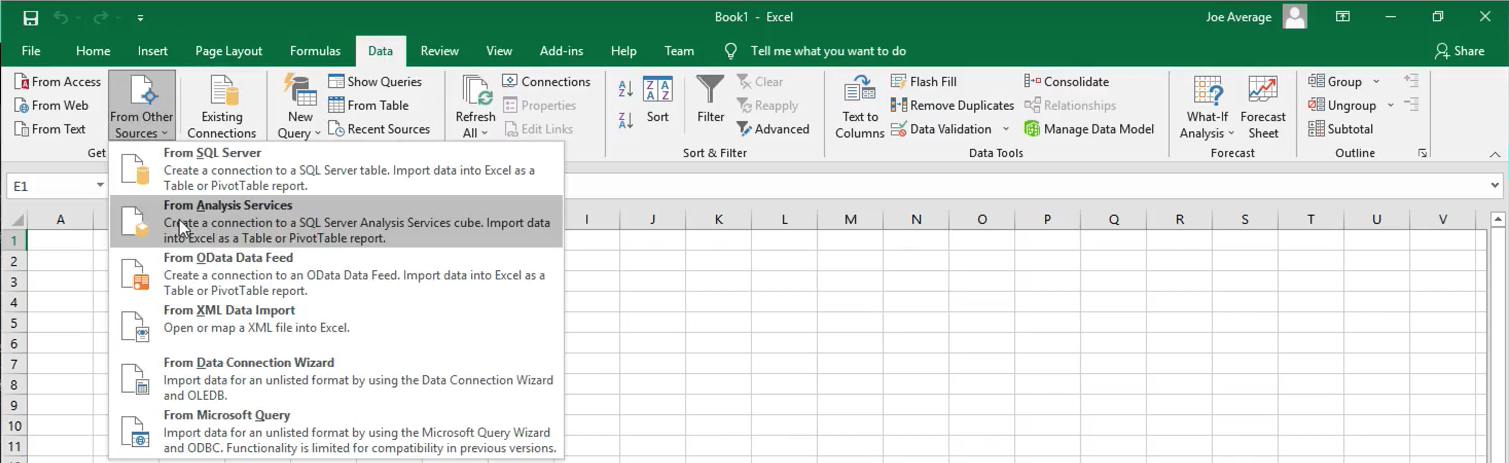Expand the Group dropdown arrow
The width and height of the screenshot is (1509, 463).
(1376, 82)
